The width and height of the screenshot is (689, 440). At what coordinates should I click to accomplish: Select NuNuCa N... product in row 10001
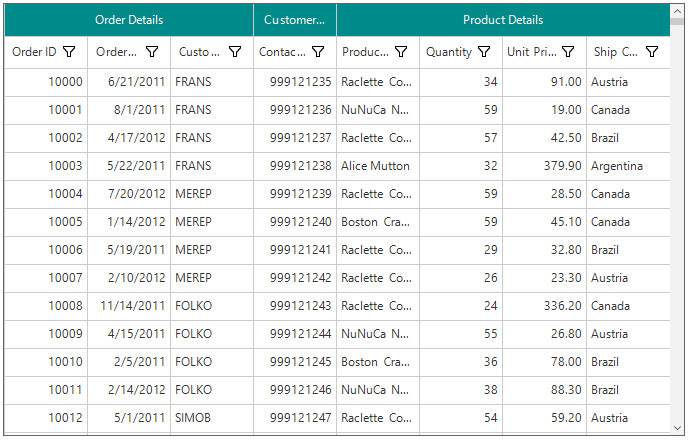click(378, 110)
